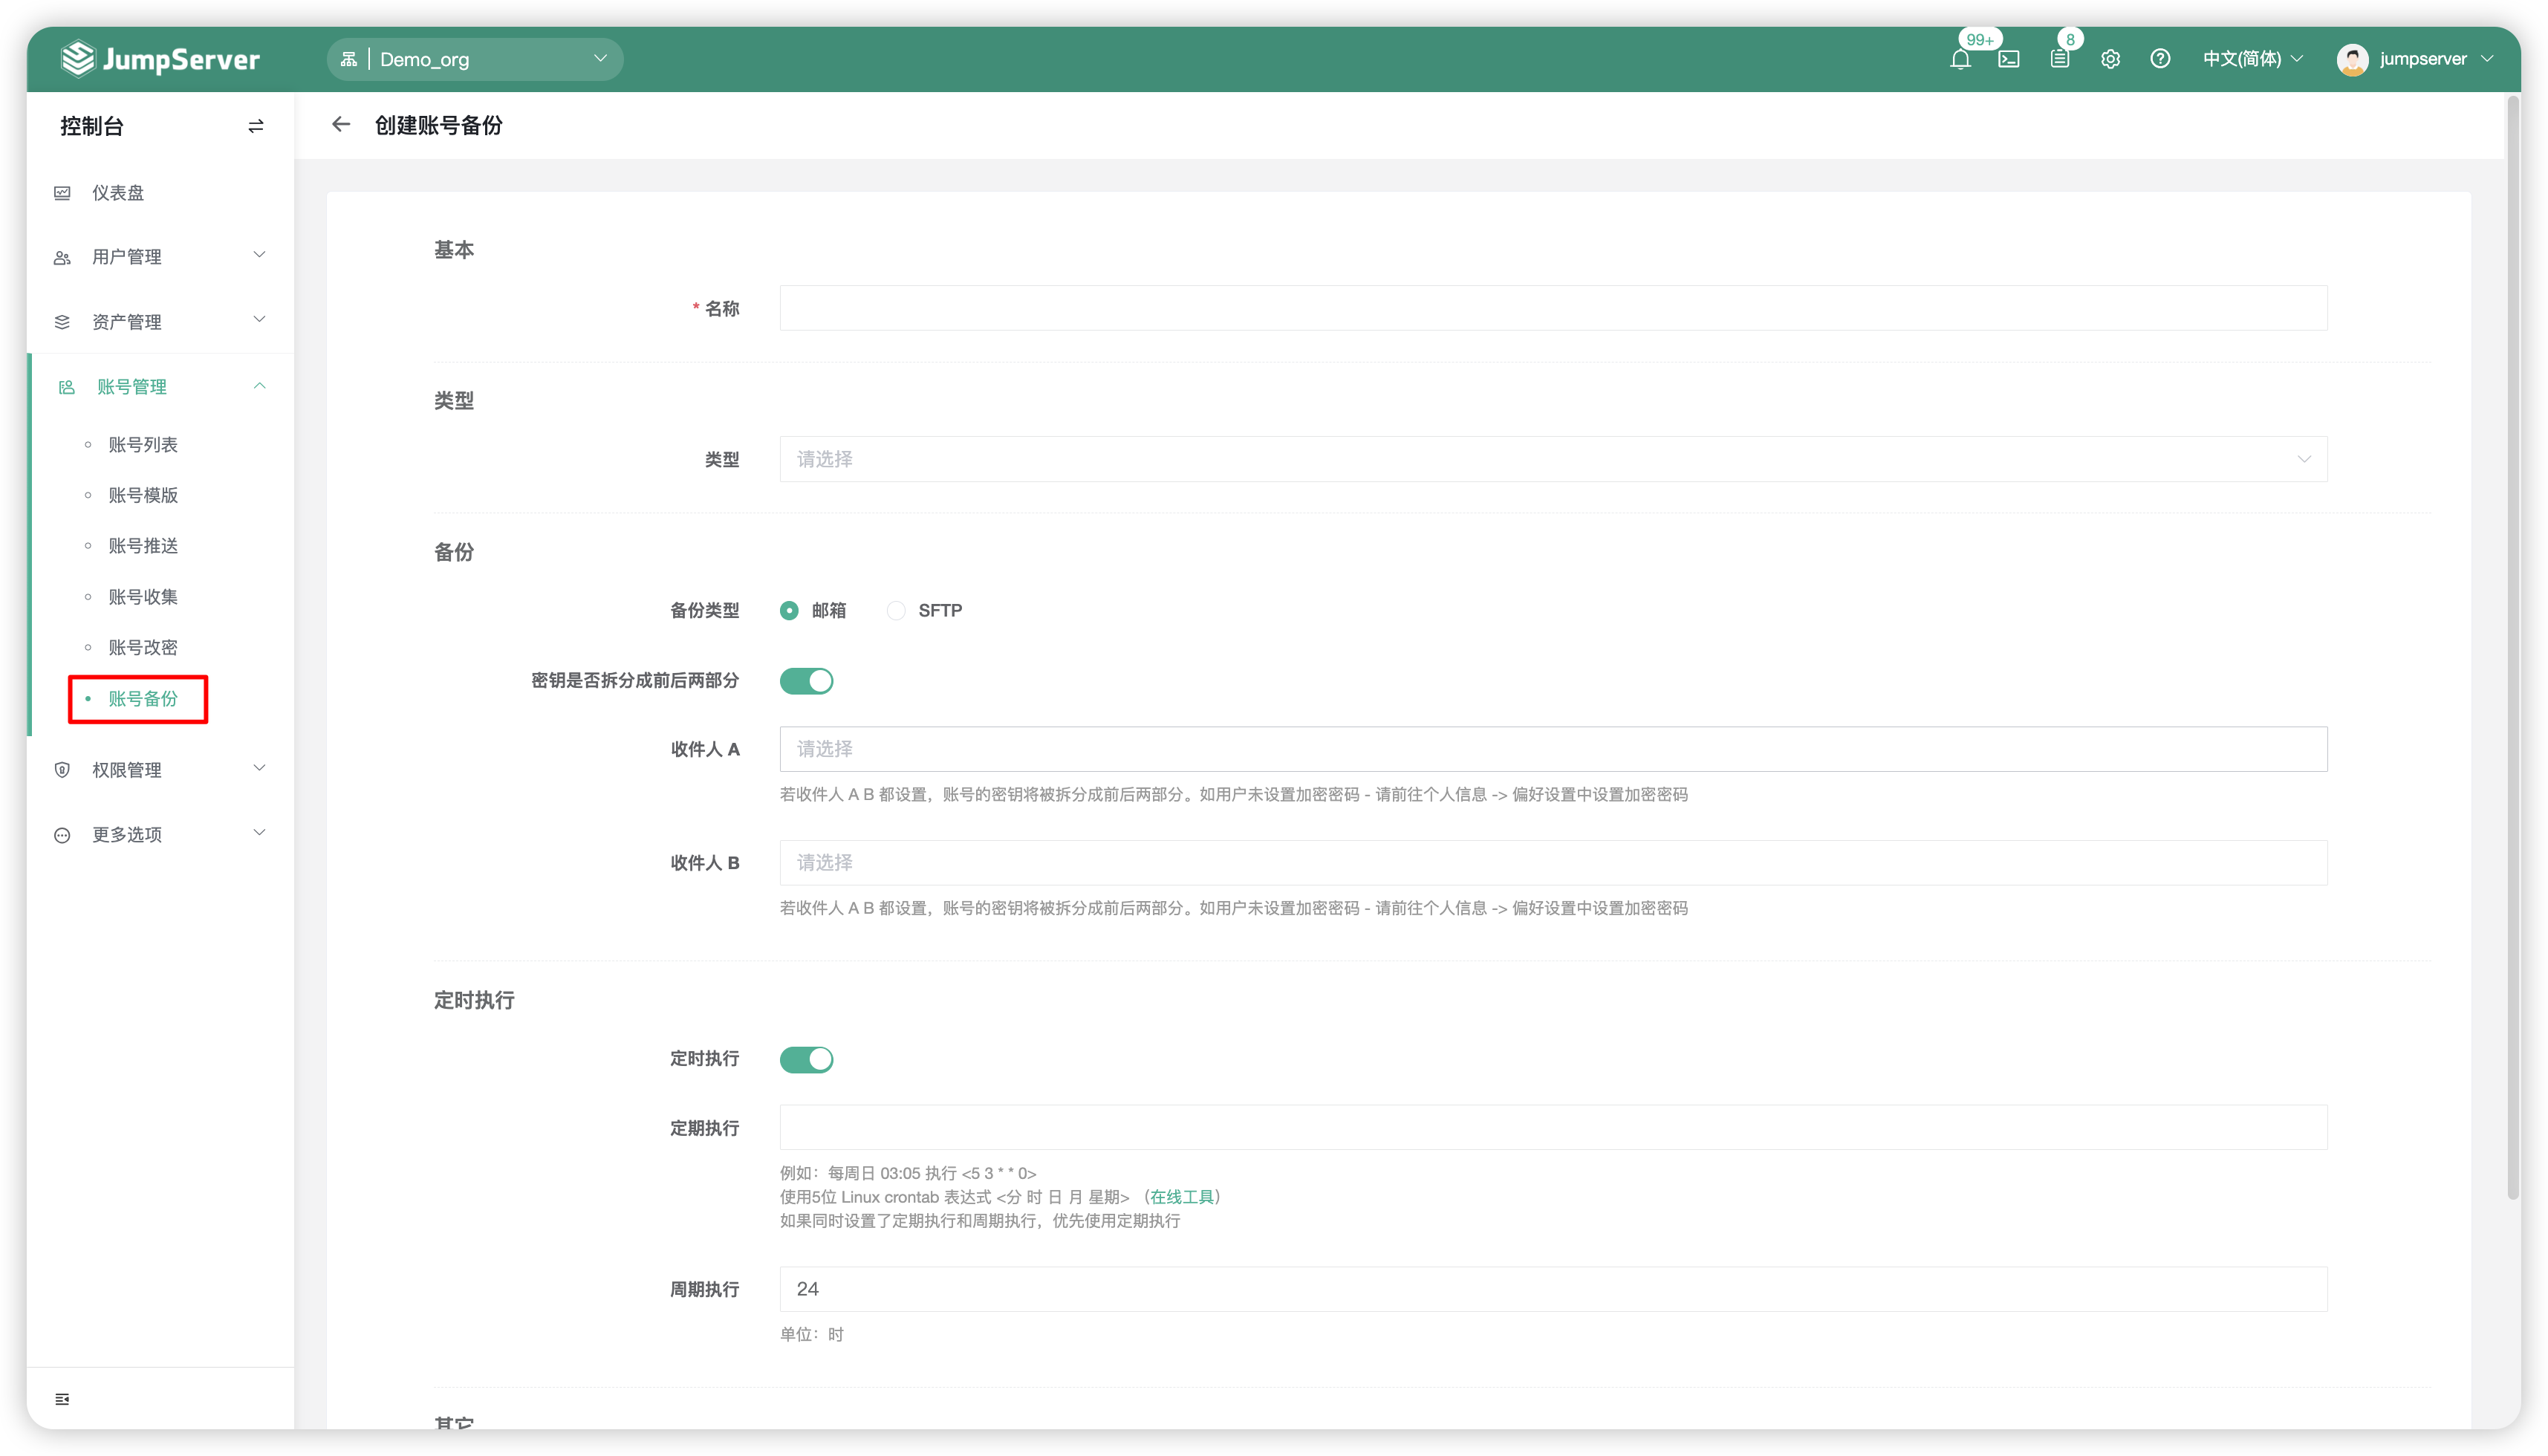Click the 在线工具 link
Viewport: 2548px width, 1456px height.
coord(1181,1197)
